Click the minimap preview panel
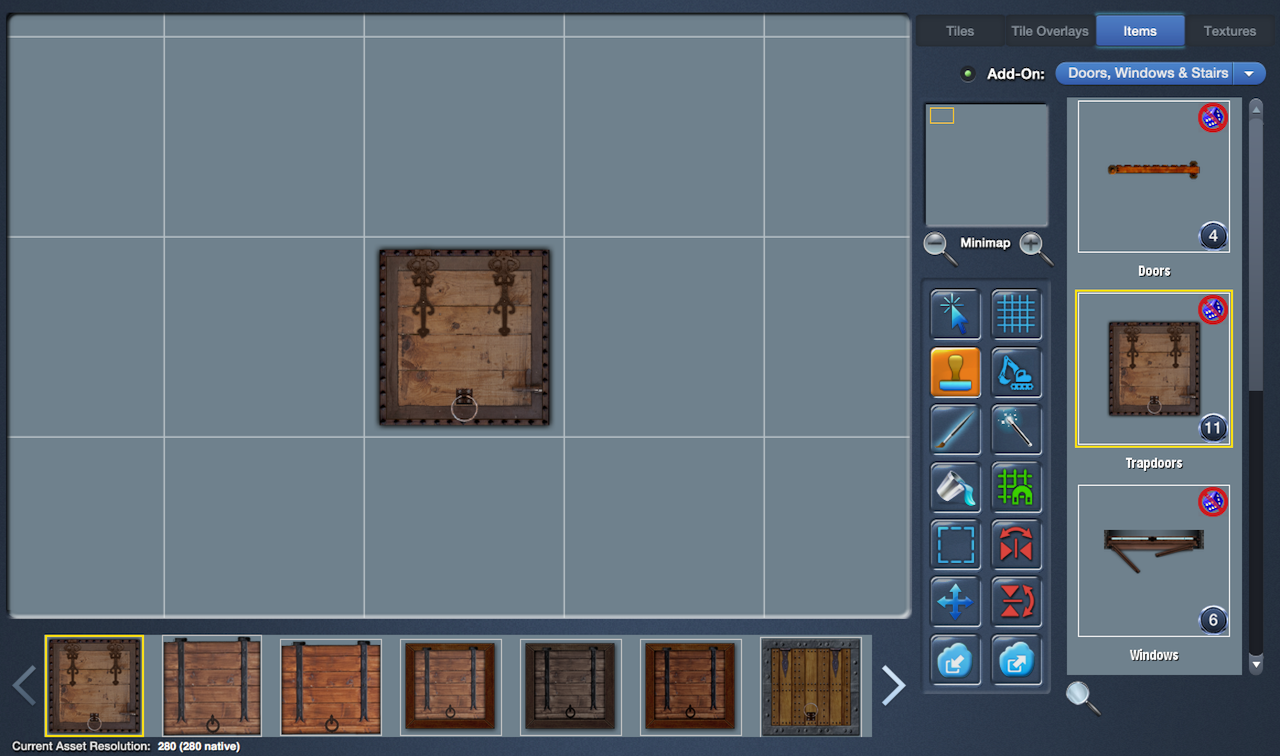This screenshot has height=756, width=1280. [x=987, y=165]
